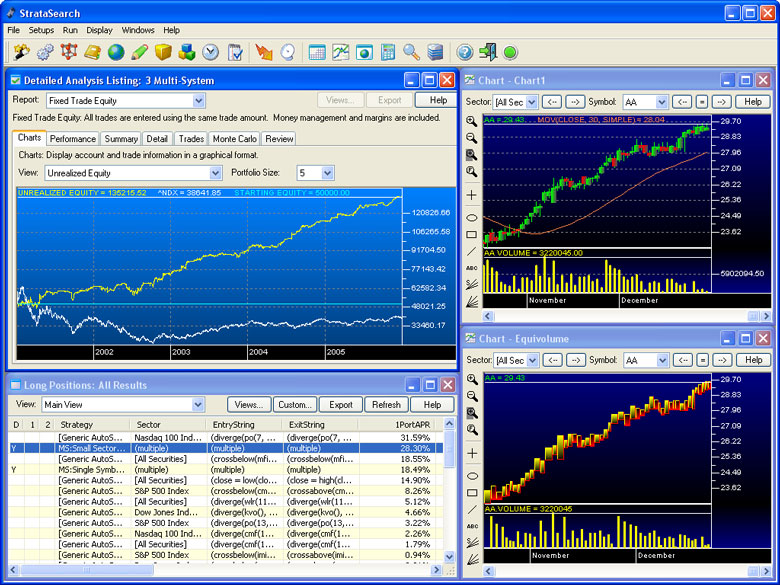Select the rectangle drawing tool in Equivolume chart
The height and width of the screenshot is (585, 780).
point(471,493)
